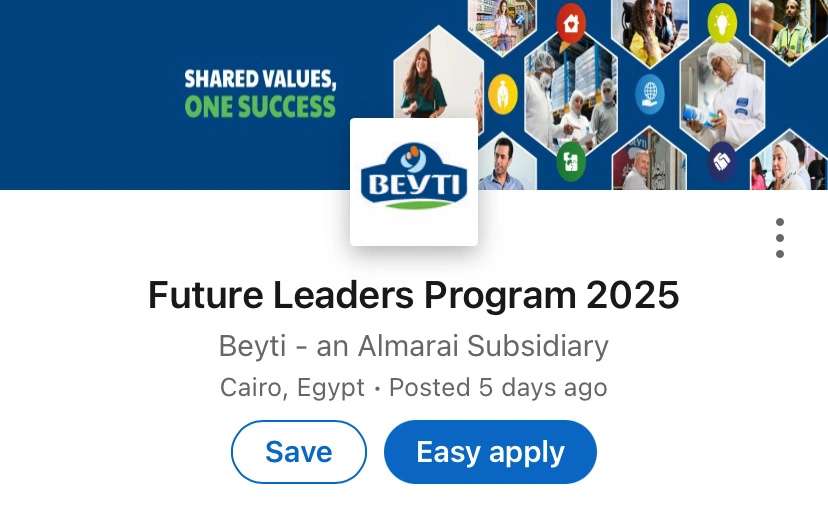Open the worker holding milk carton photo
828x512 pixels.
(728, 90)
